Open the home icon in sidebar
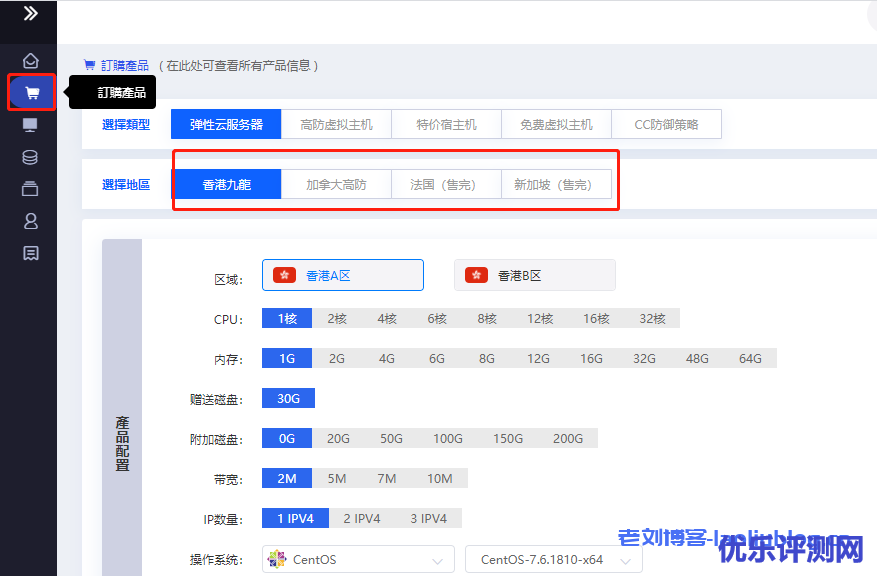The height and width of the screenshot is (576, 877). pyautogui.click(x=30, y=61)
